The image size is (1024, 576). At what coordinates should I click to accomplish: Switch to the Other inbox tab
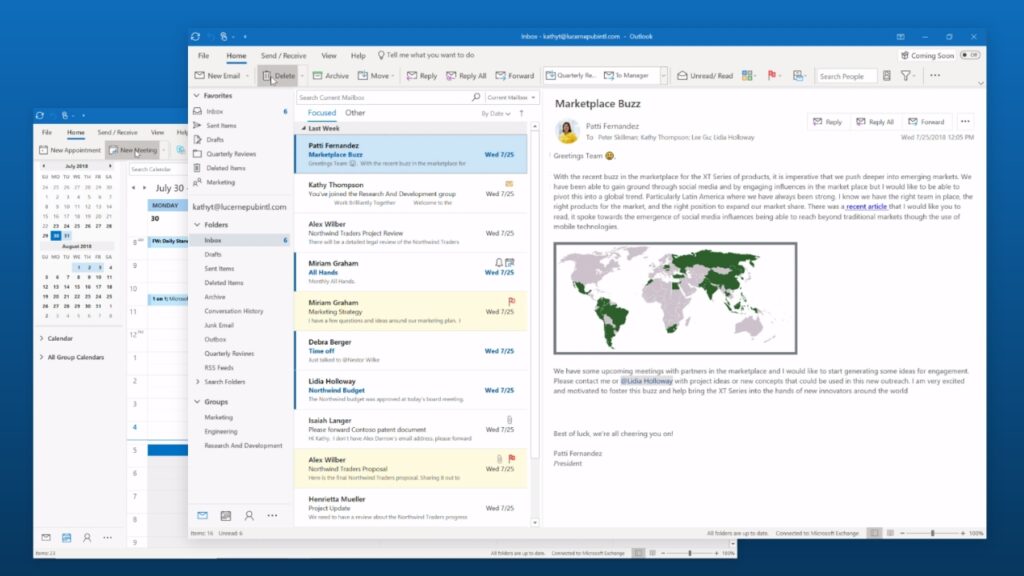[x=355, y=113]
